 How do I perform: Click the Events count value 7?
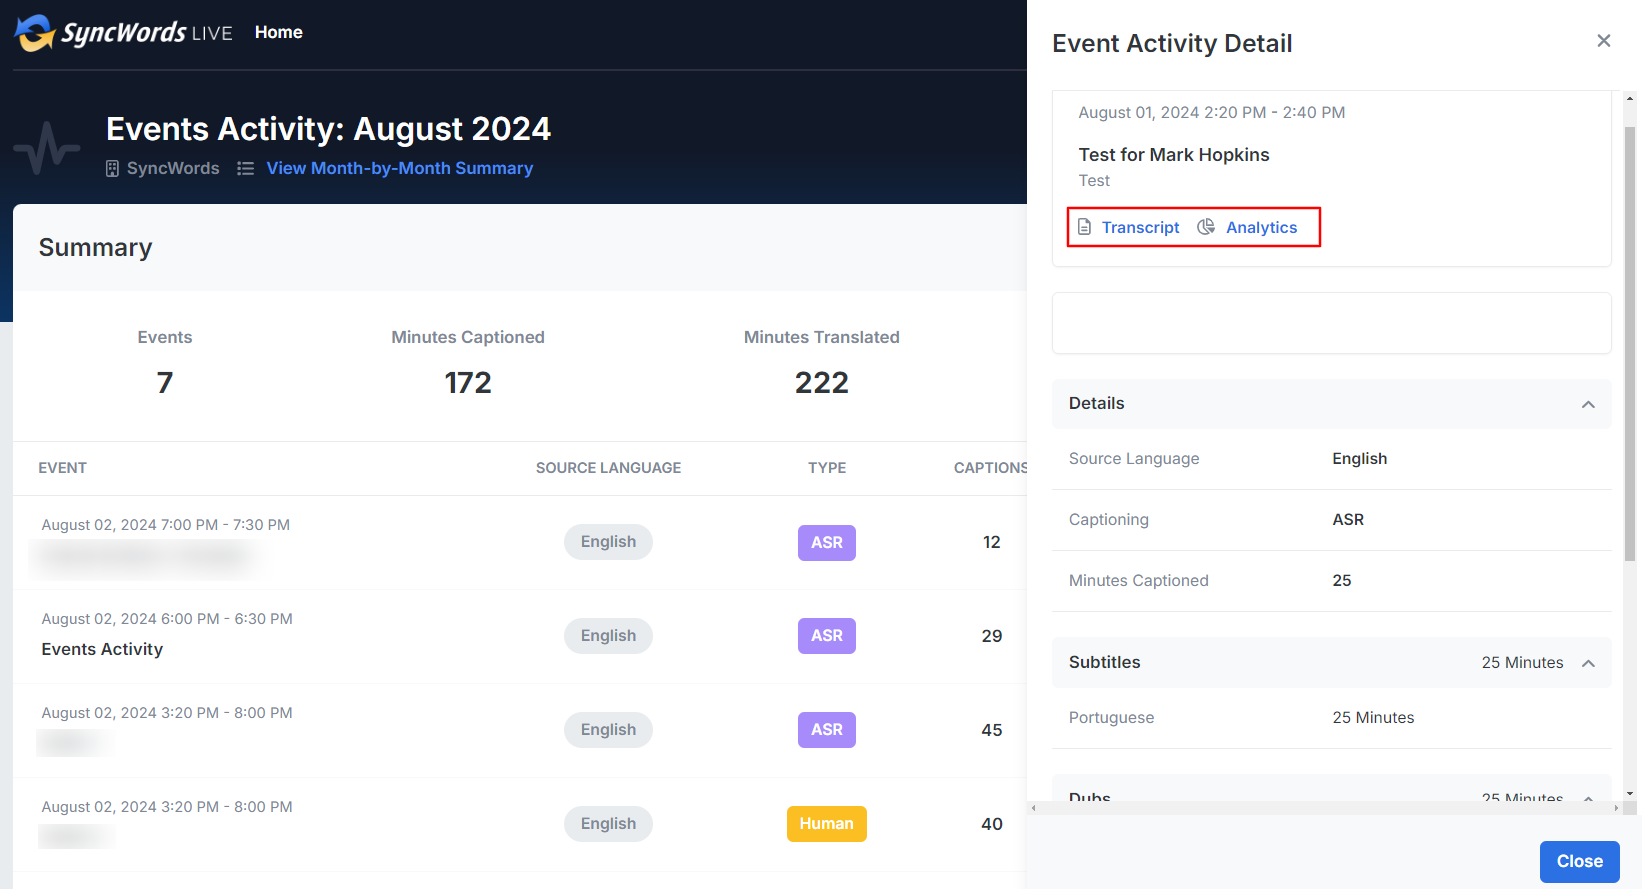165,383
